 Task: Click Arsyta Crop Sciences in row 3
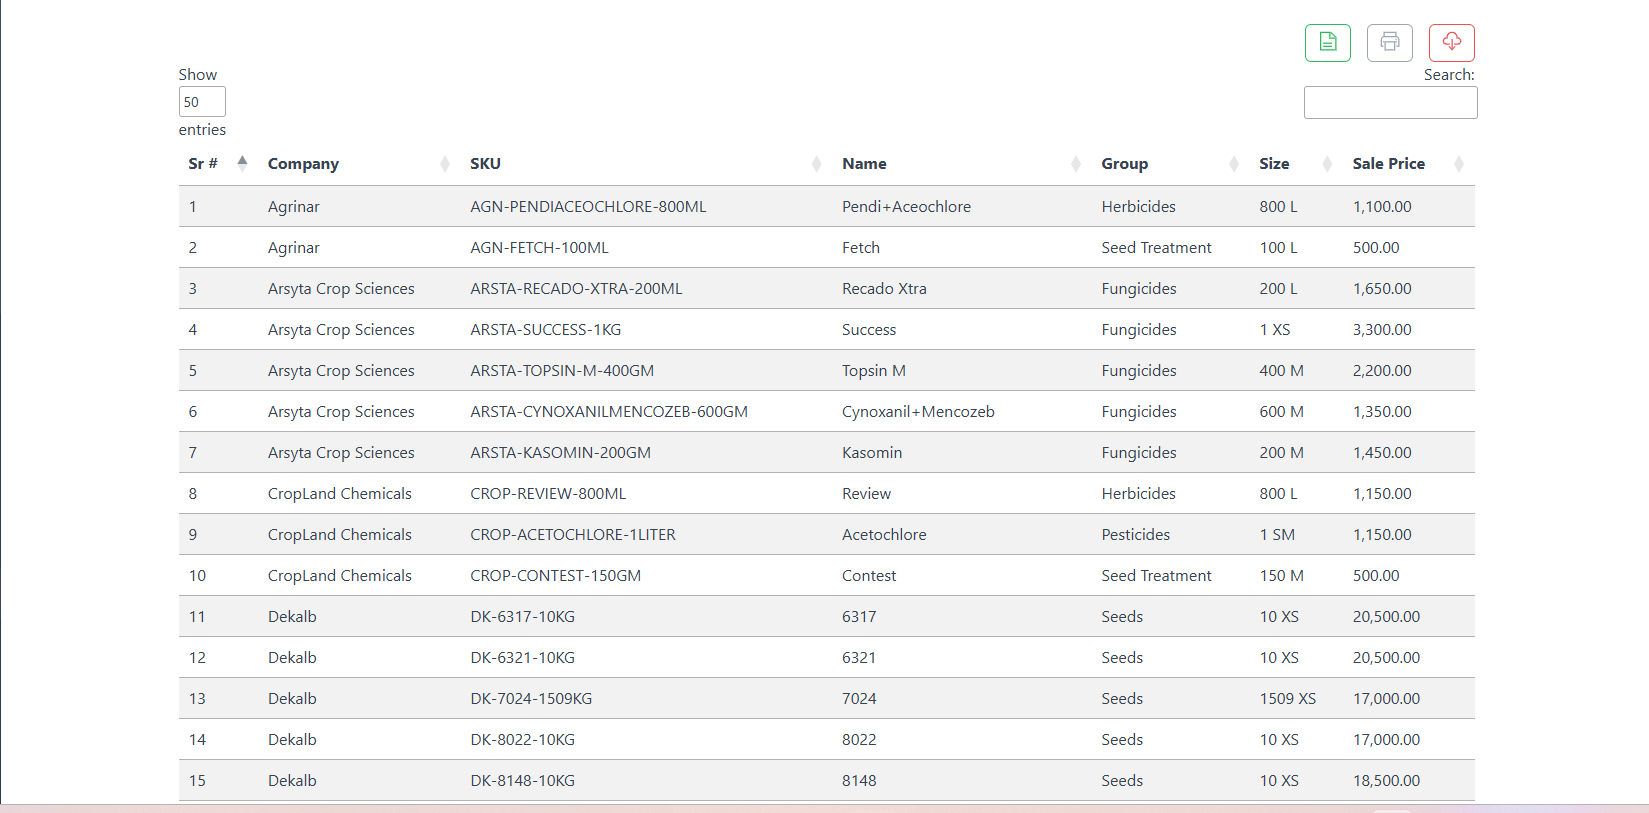(x=341, y=289)
